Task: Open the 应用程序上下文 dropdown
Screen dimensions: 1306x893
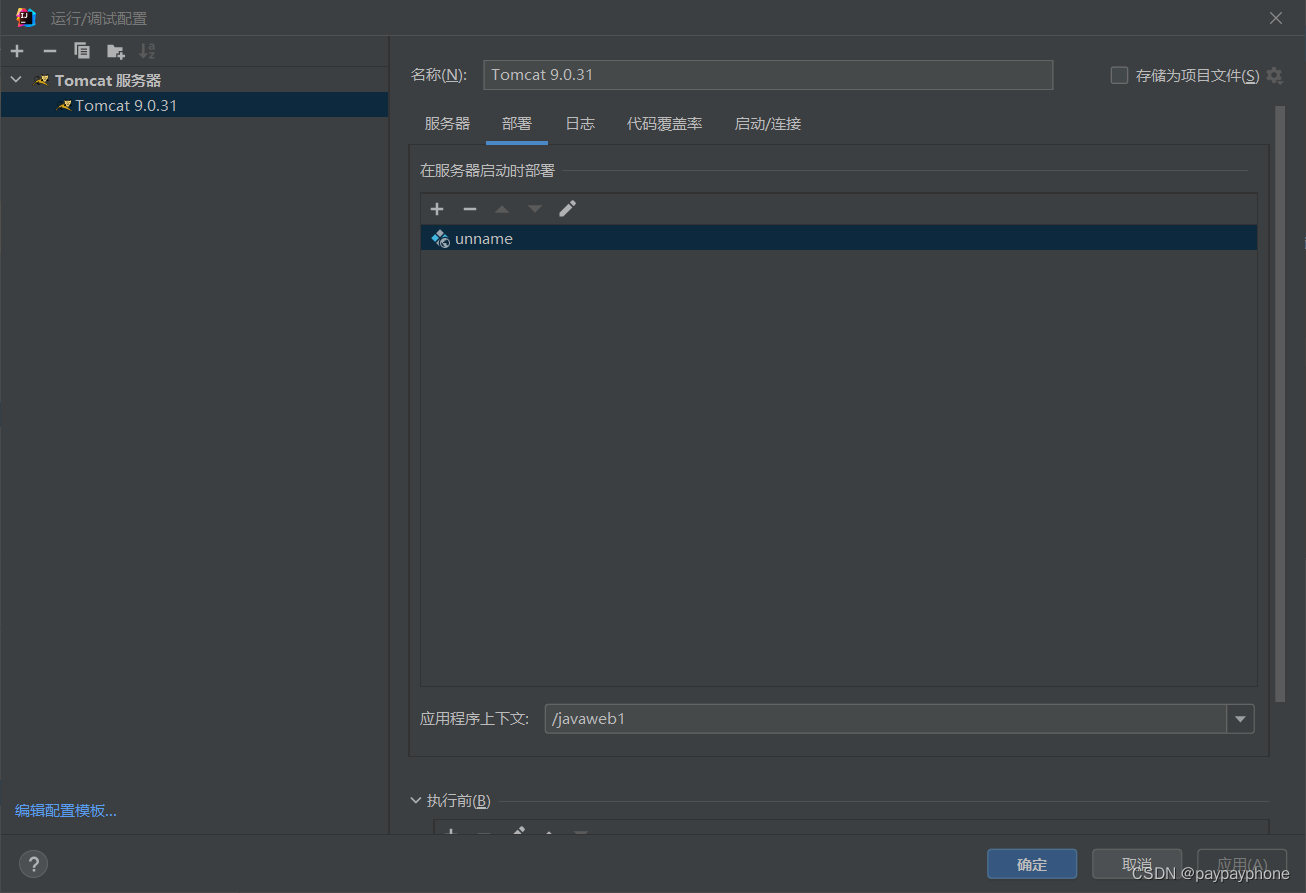Action: click(1240, 718)
